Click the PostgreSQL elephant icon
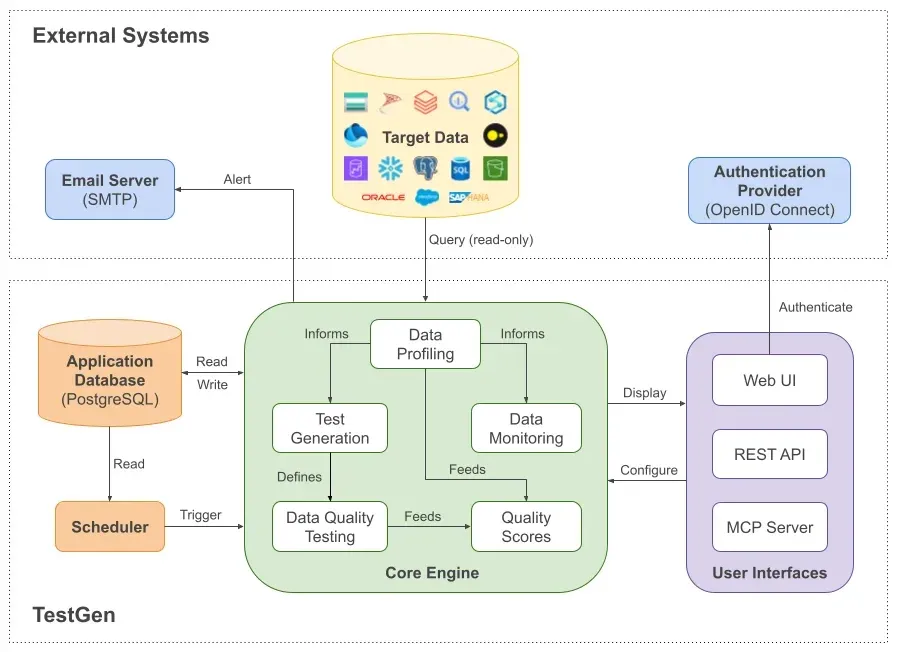Screen dimensions: 899x652 click(425, 169)
